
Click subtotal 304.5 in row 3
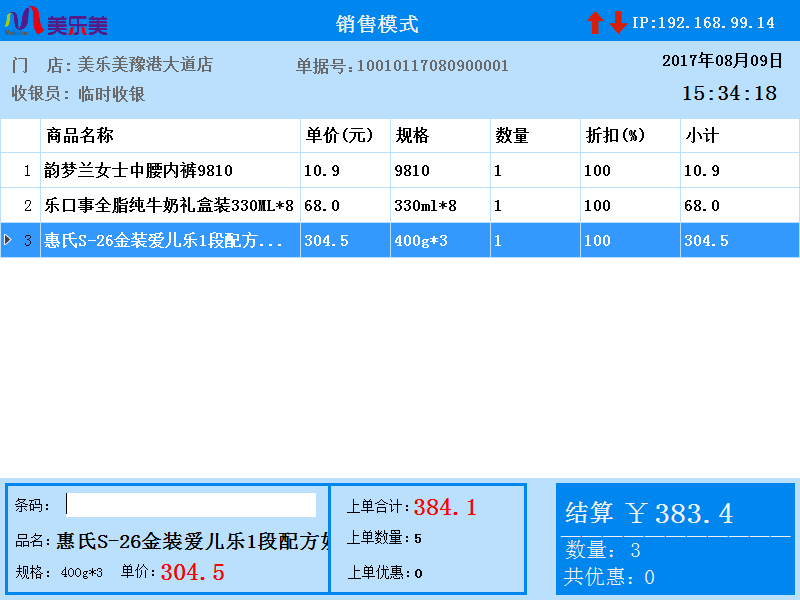[740, 240]
